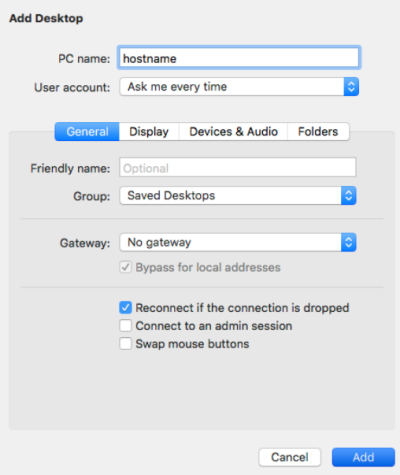Enable Swap mouse buttons checkbox
The height and width of the screenshot is (475, 400).
point(126,344)
